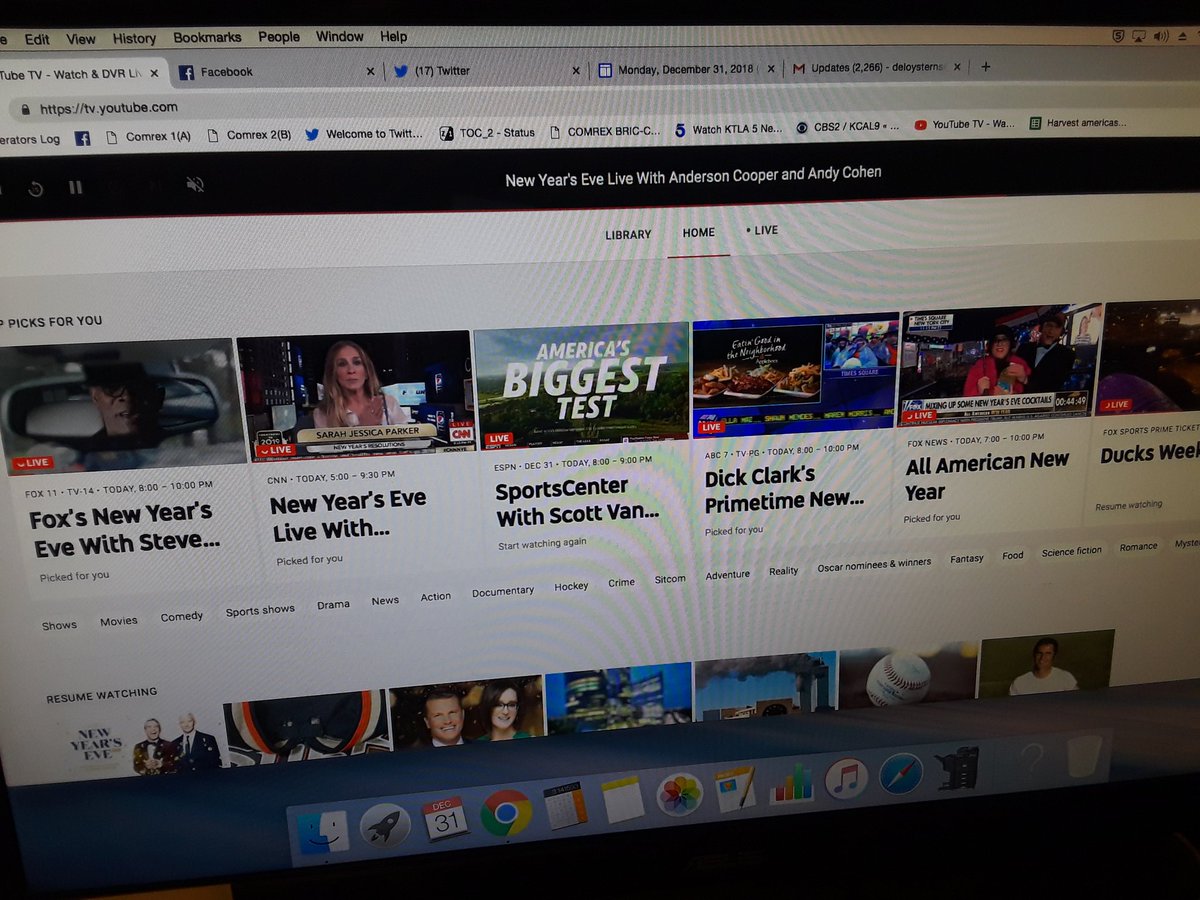Select the Sitcom category chip

click(x=670, y=579)
